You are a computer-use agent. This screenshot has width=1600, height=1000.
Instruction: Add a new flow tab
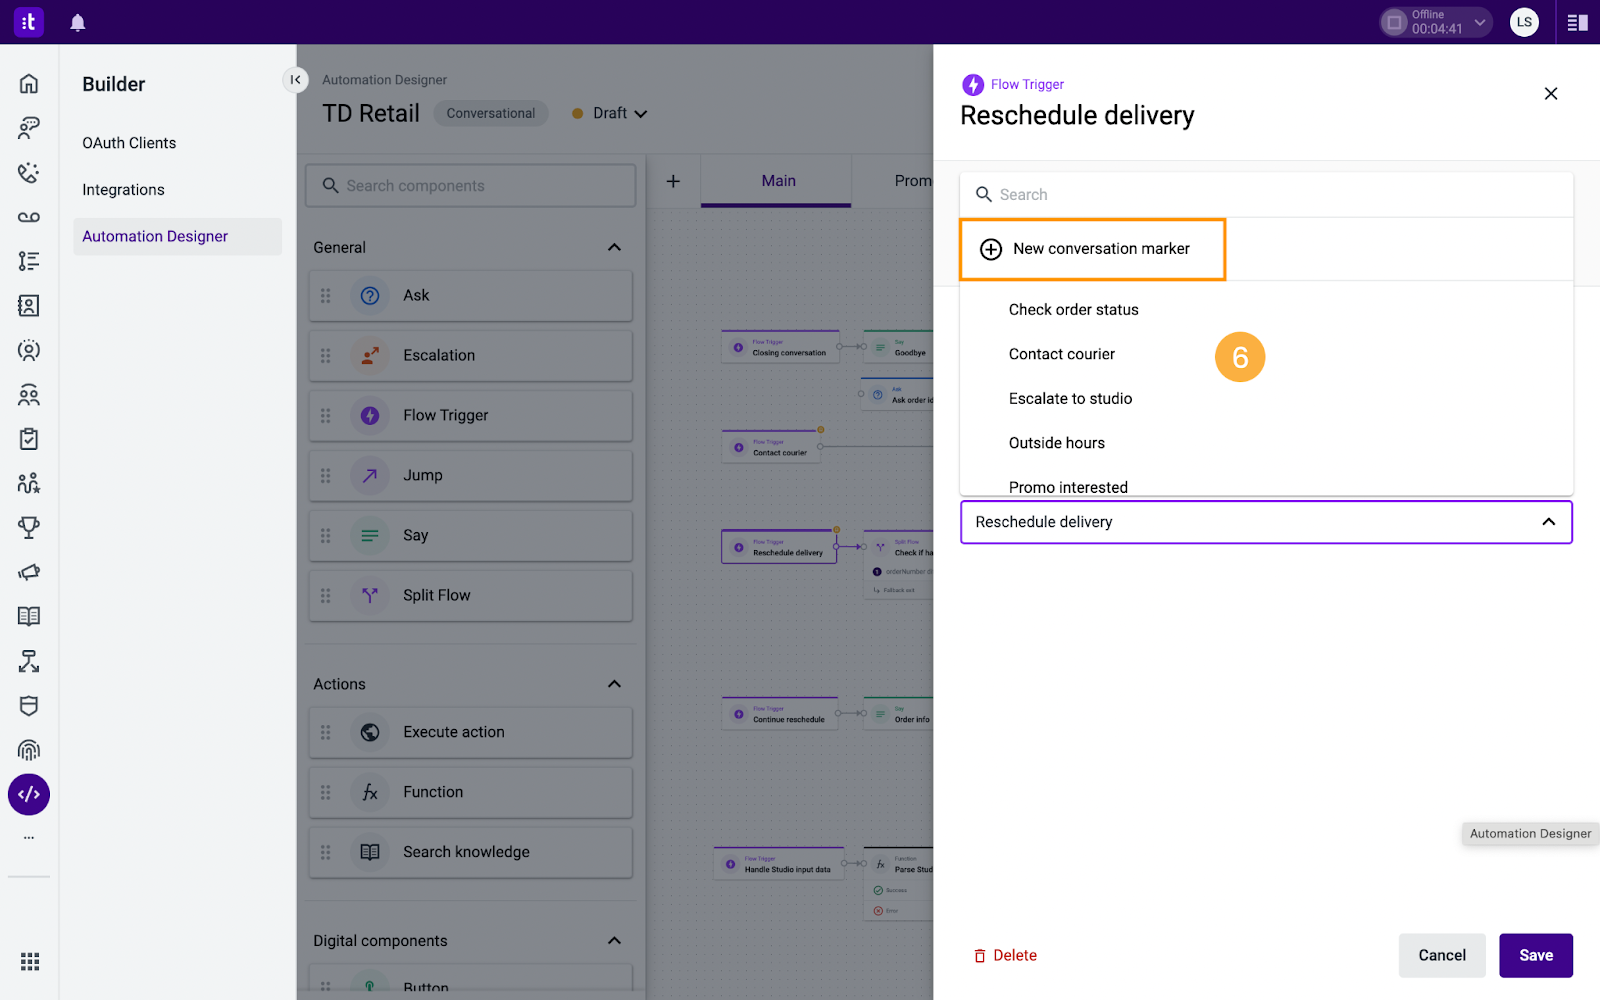673,181
